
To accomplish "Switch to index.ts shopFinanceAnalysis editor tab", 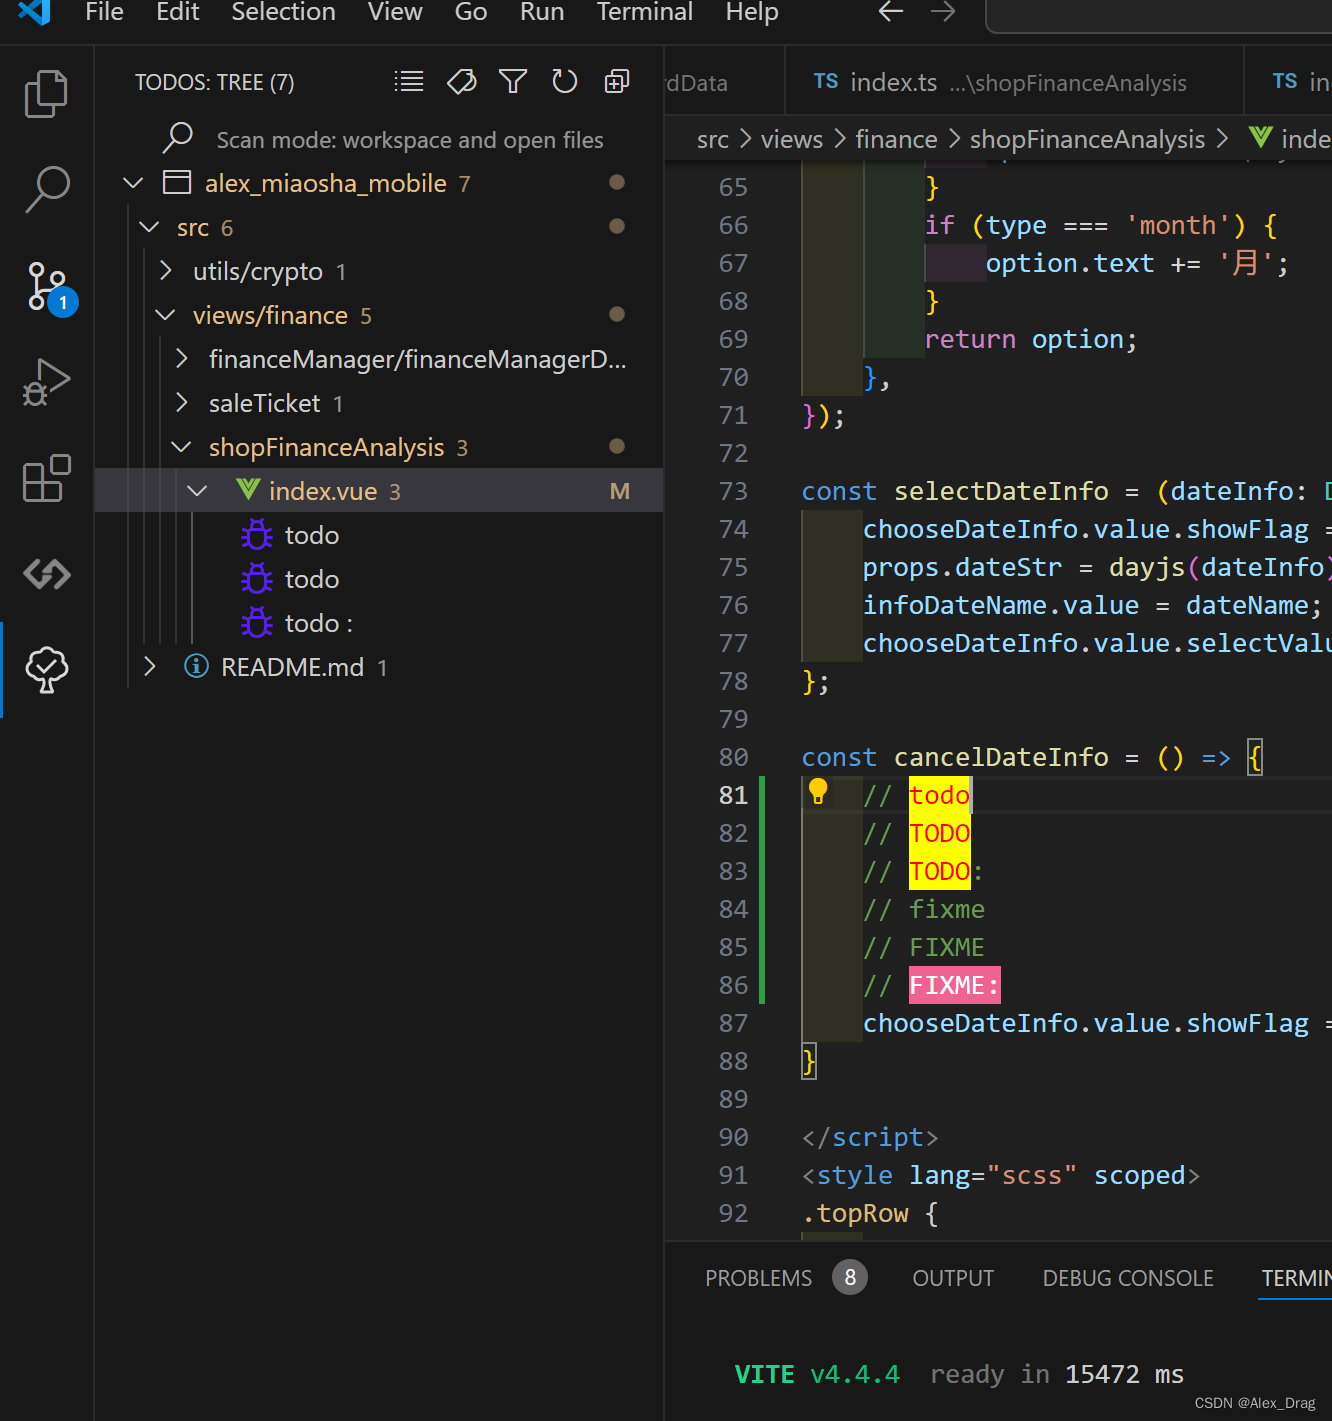I will click(x=1014, y=82).
